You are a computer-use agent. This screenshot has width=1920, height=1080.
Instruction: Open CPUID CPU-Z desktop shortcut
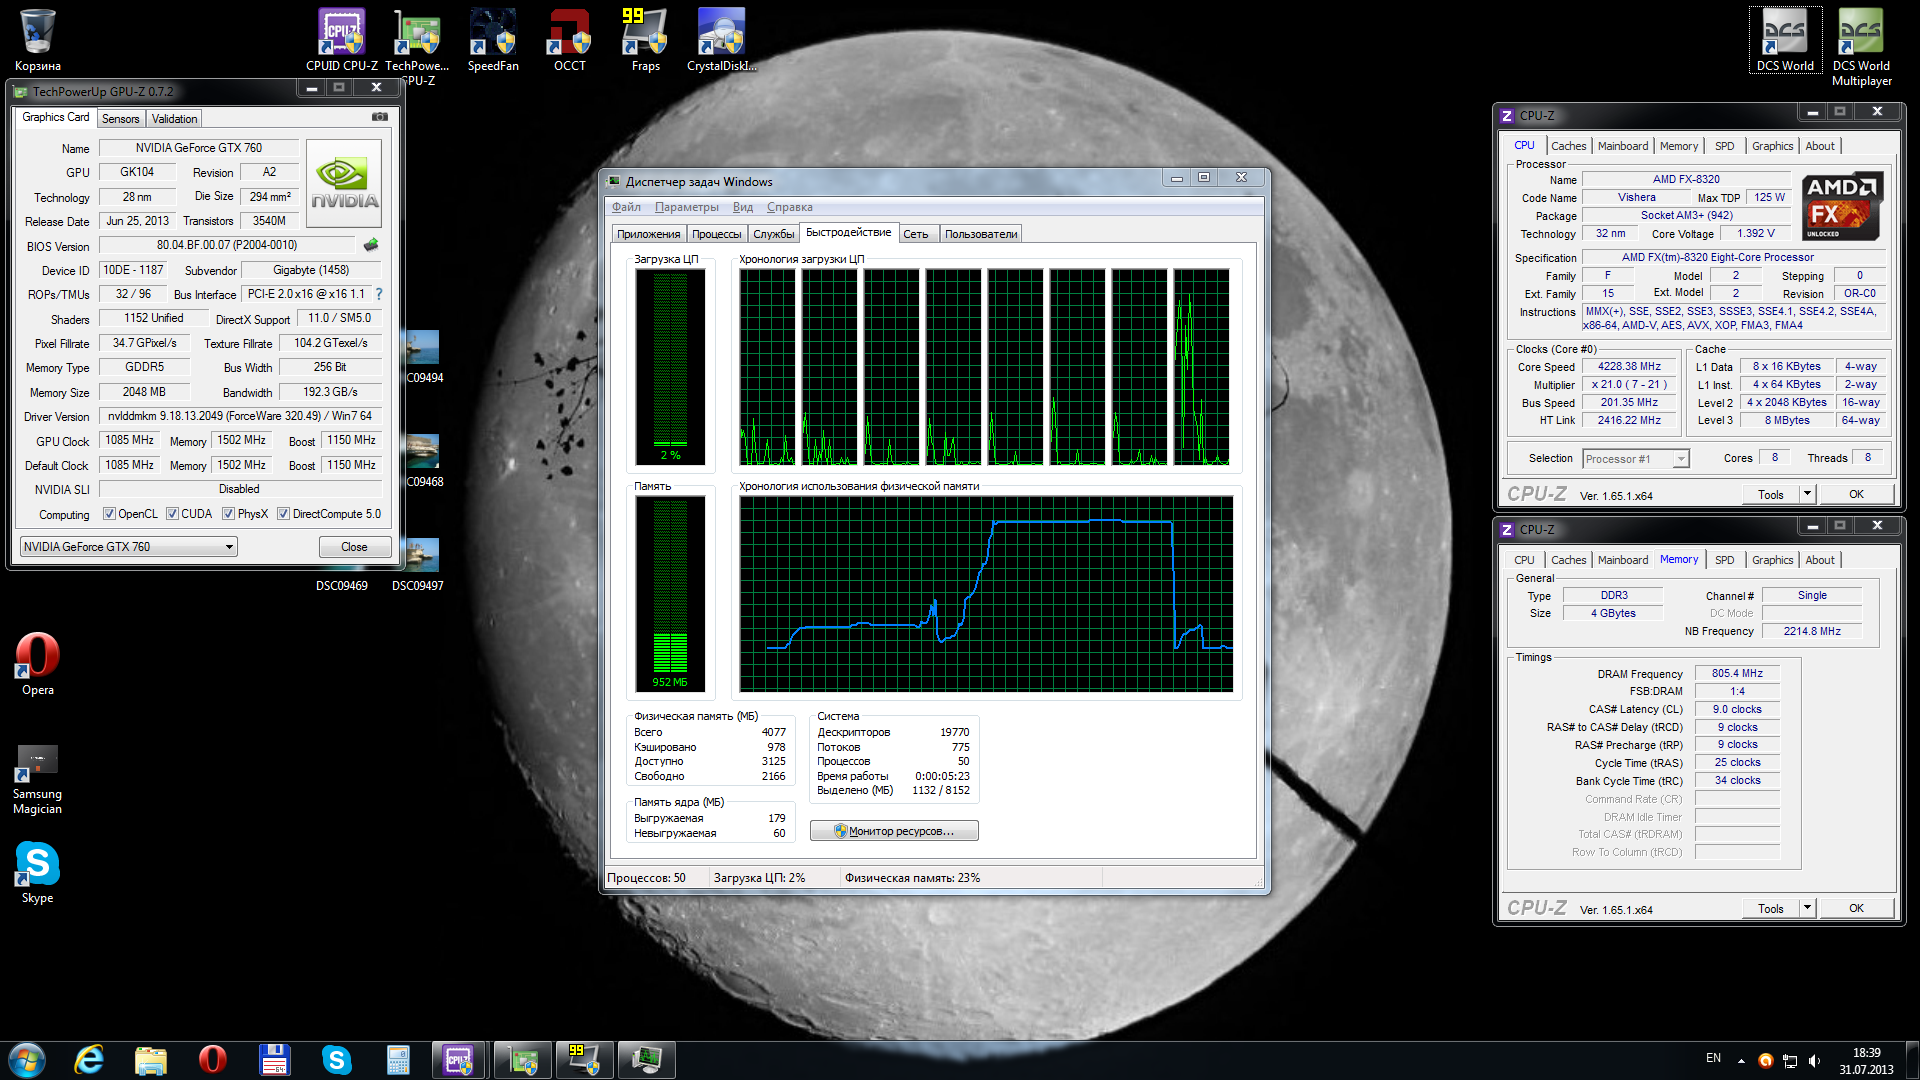pos(342,40)
